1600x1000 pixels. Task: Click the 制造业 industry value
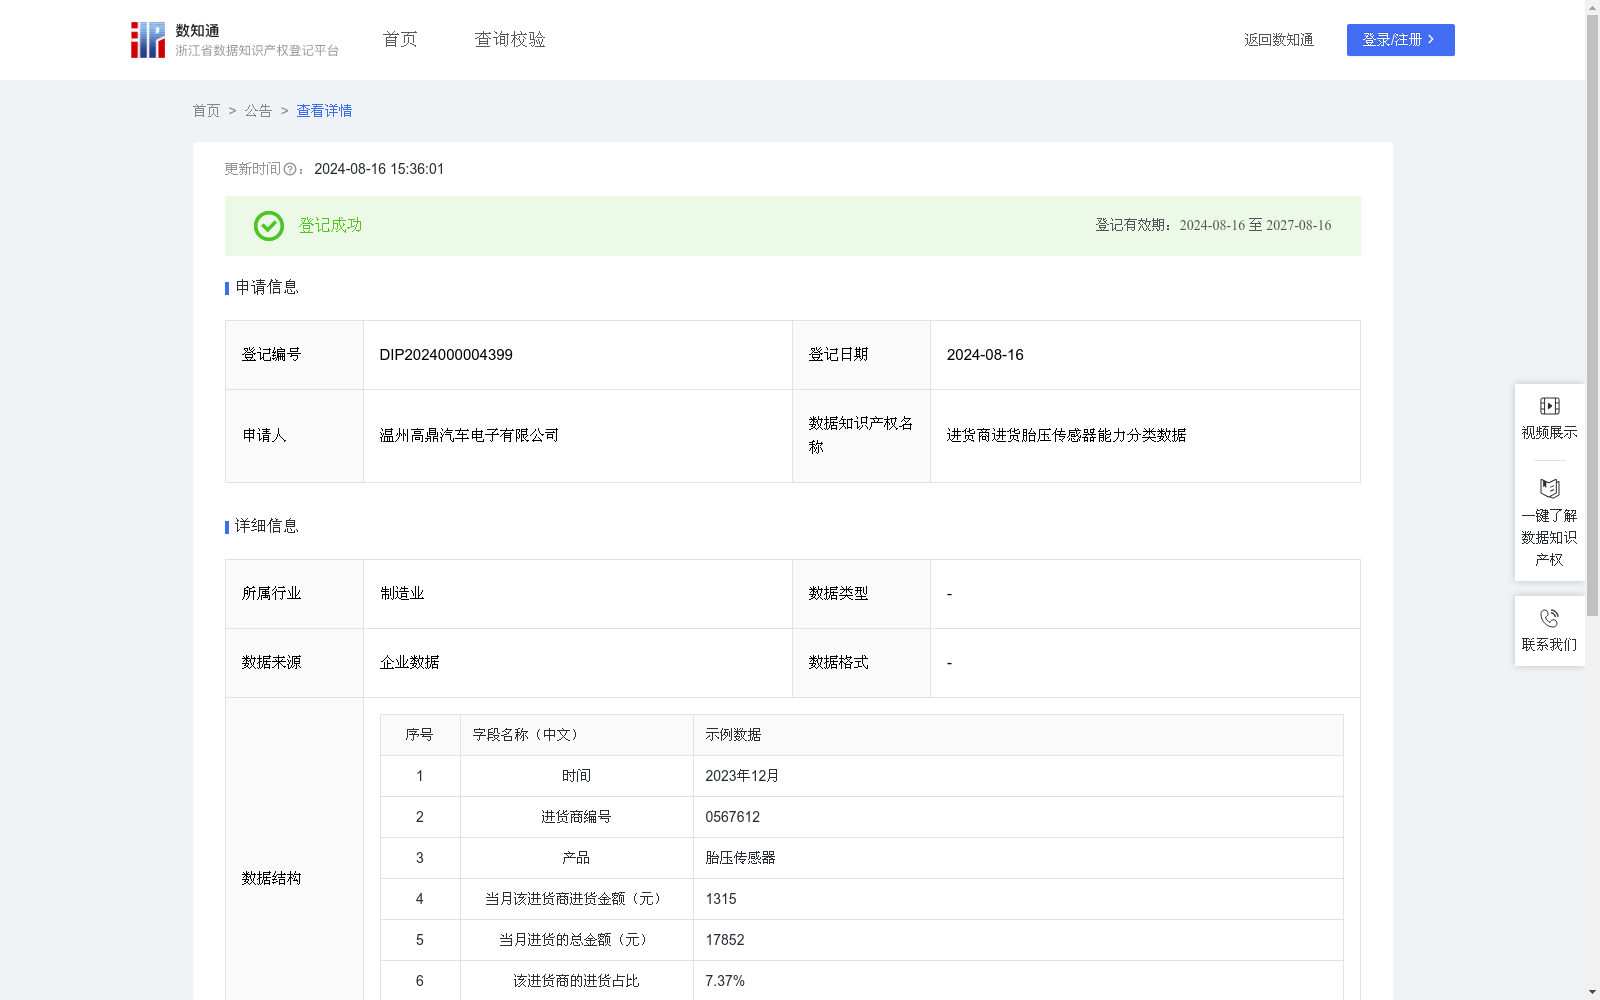tap(402, 594)
